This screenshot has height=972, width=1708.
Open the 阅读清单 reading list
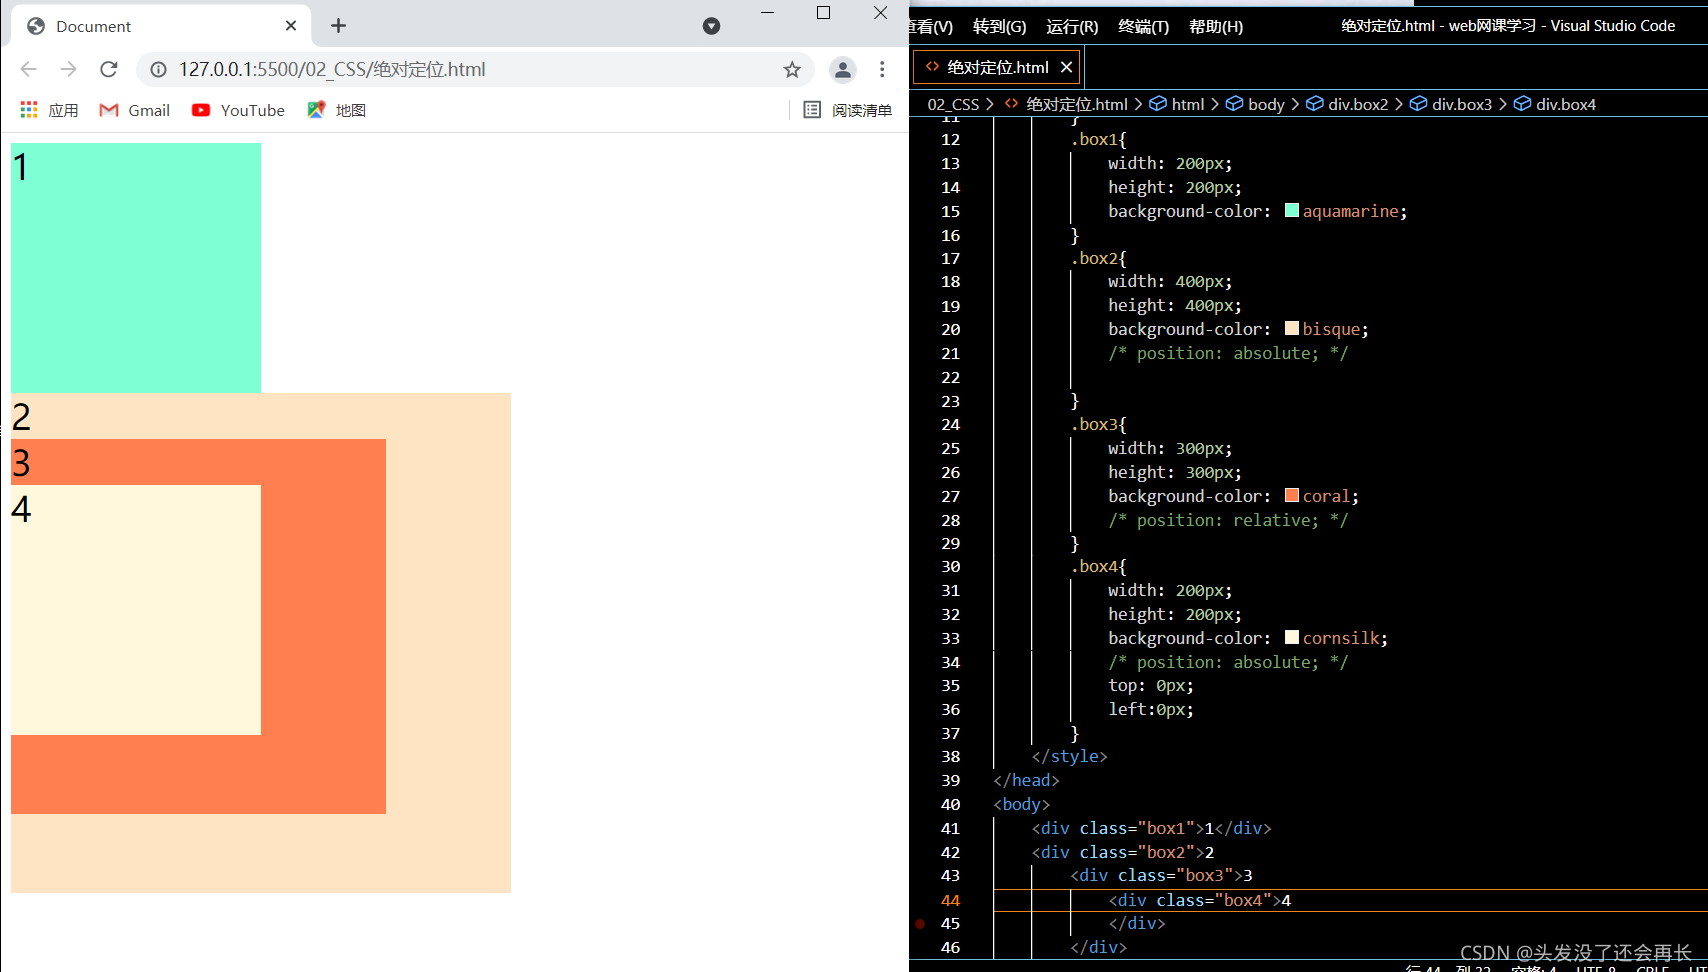click(x=848, y=110)
